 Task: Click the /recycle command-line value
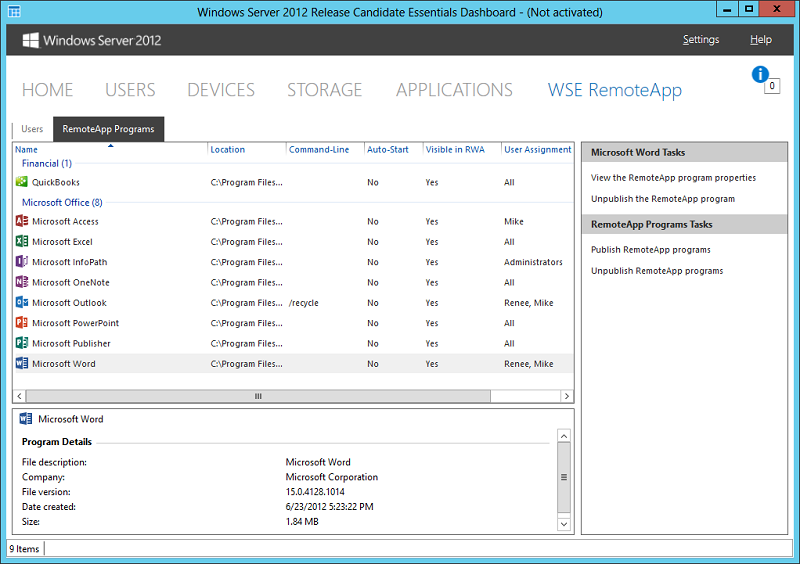tap(304, 303)
